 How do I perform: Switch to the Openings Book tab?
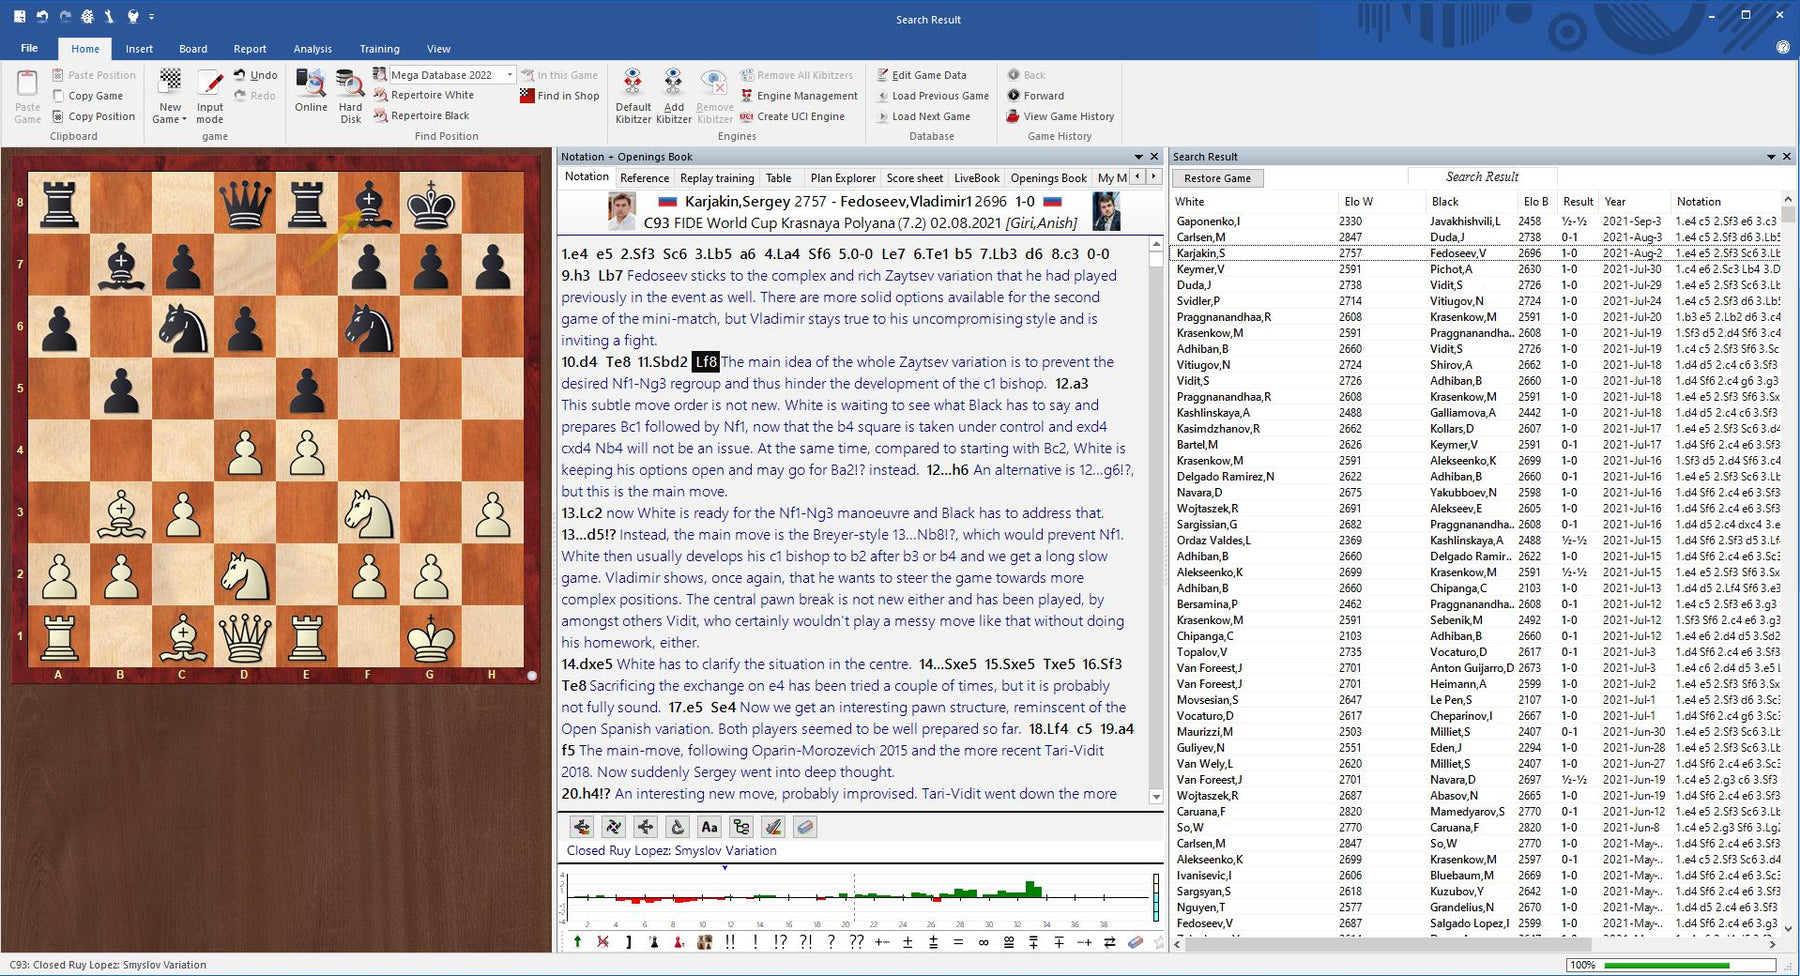point(1048,177)
